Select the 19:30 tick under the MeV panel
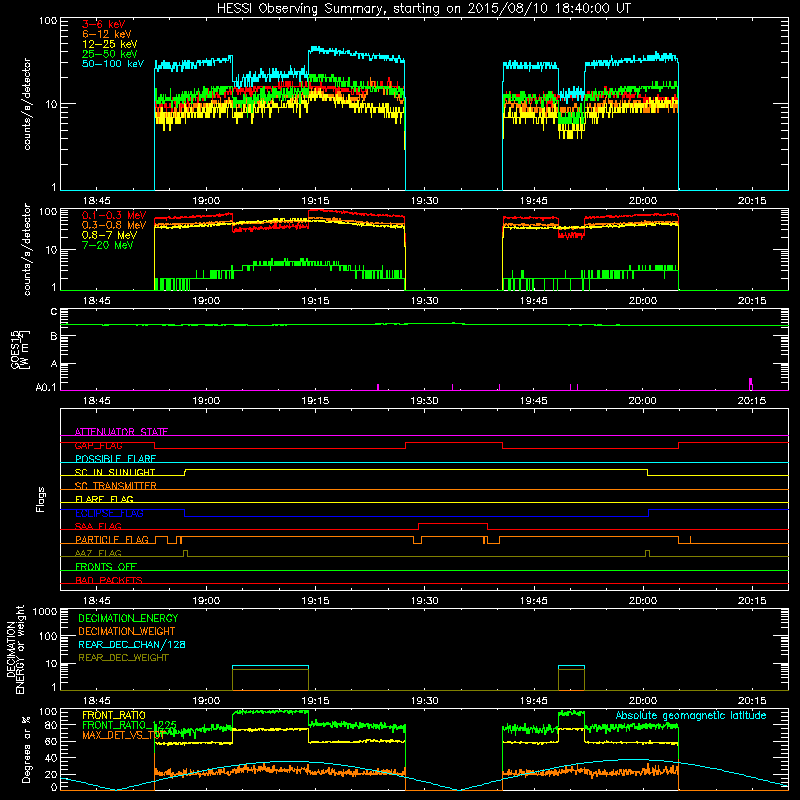Image resolution: width=800 pixels, height=800 pixels. tap(424, 301)
